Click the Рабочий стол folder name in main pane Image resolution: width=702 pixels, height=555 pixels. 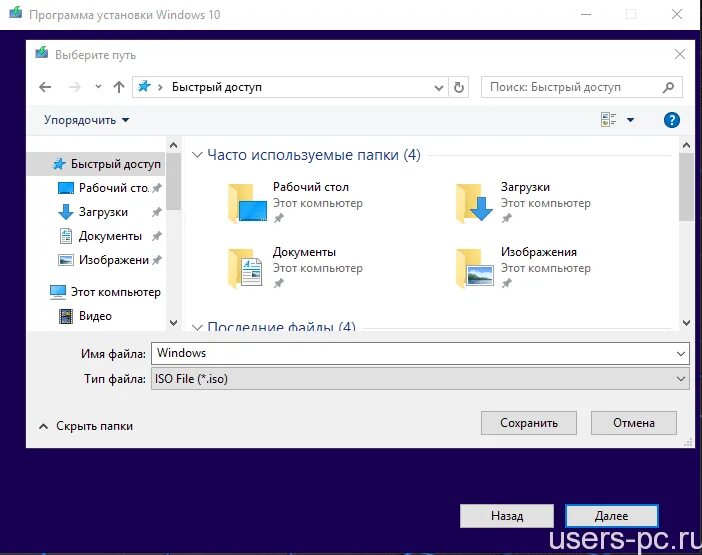(311, 187)
